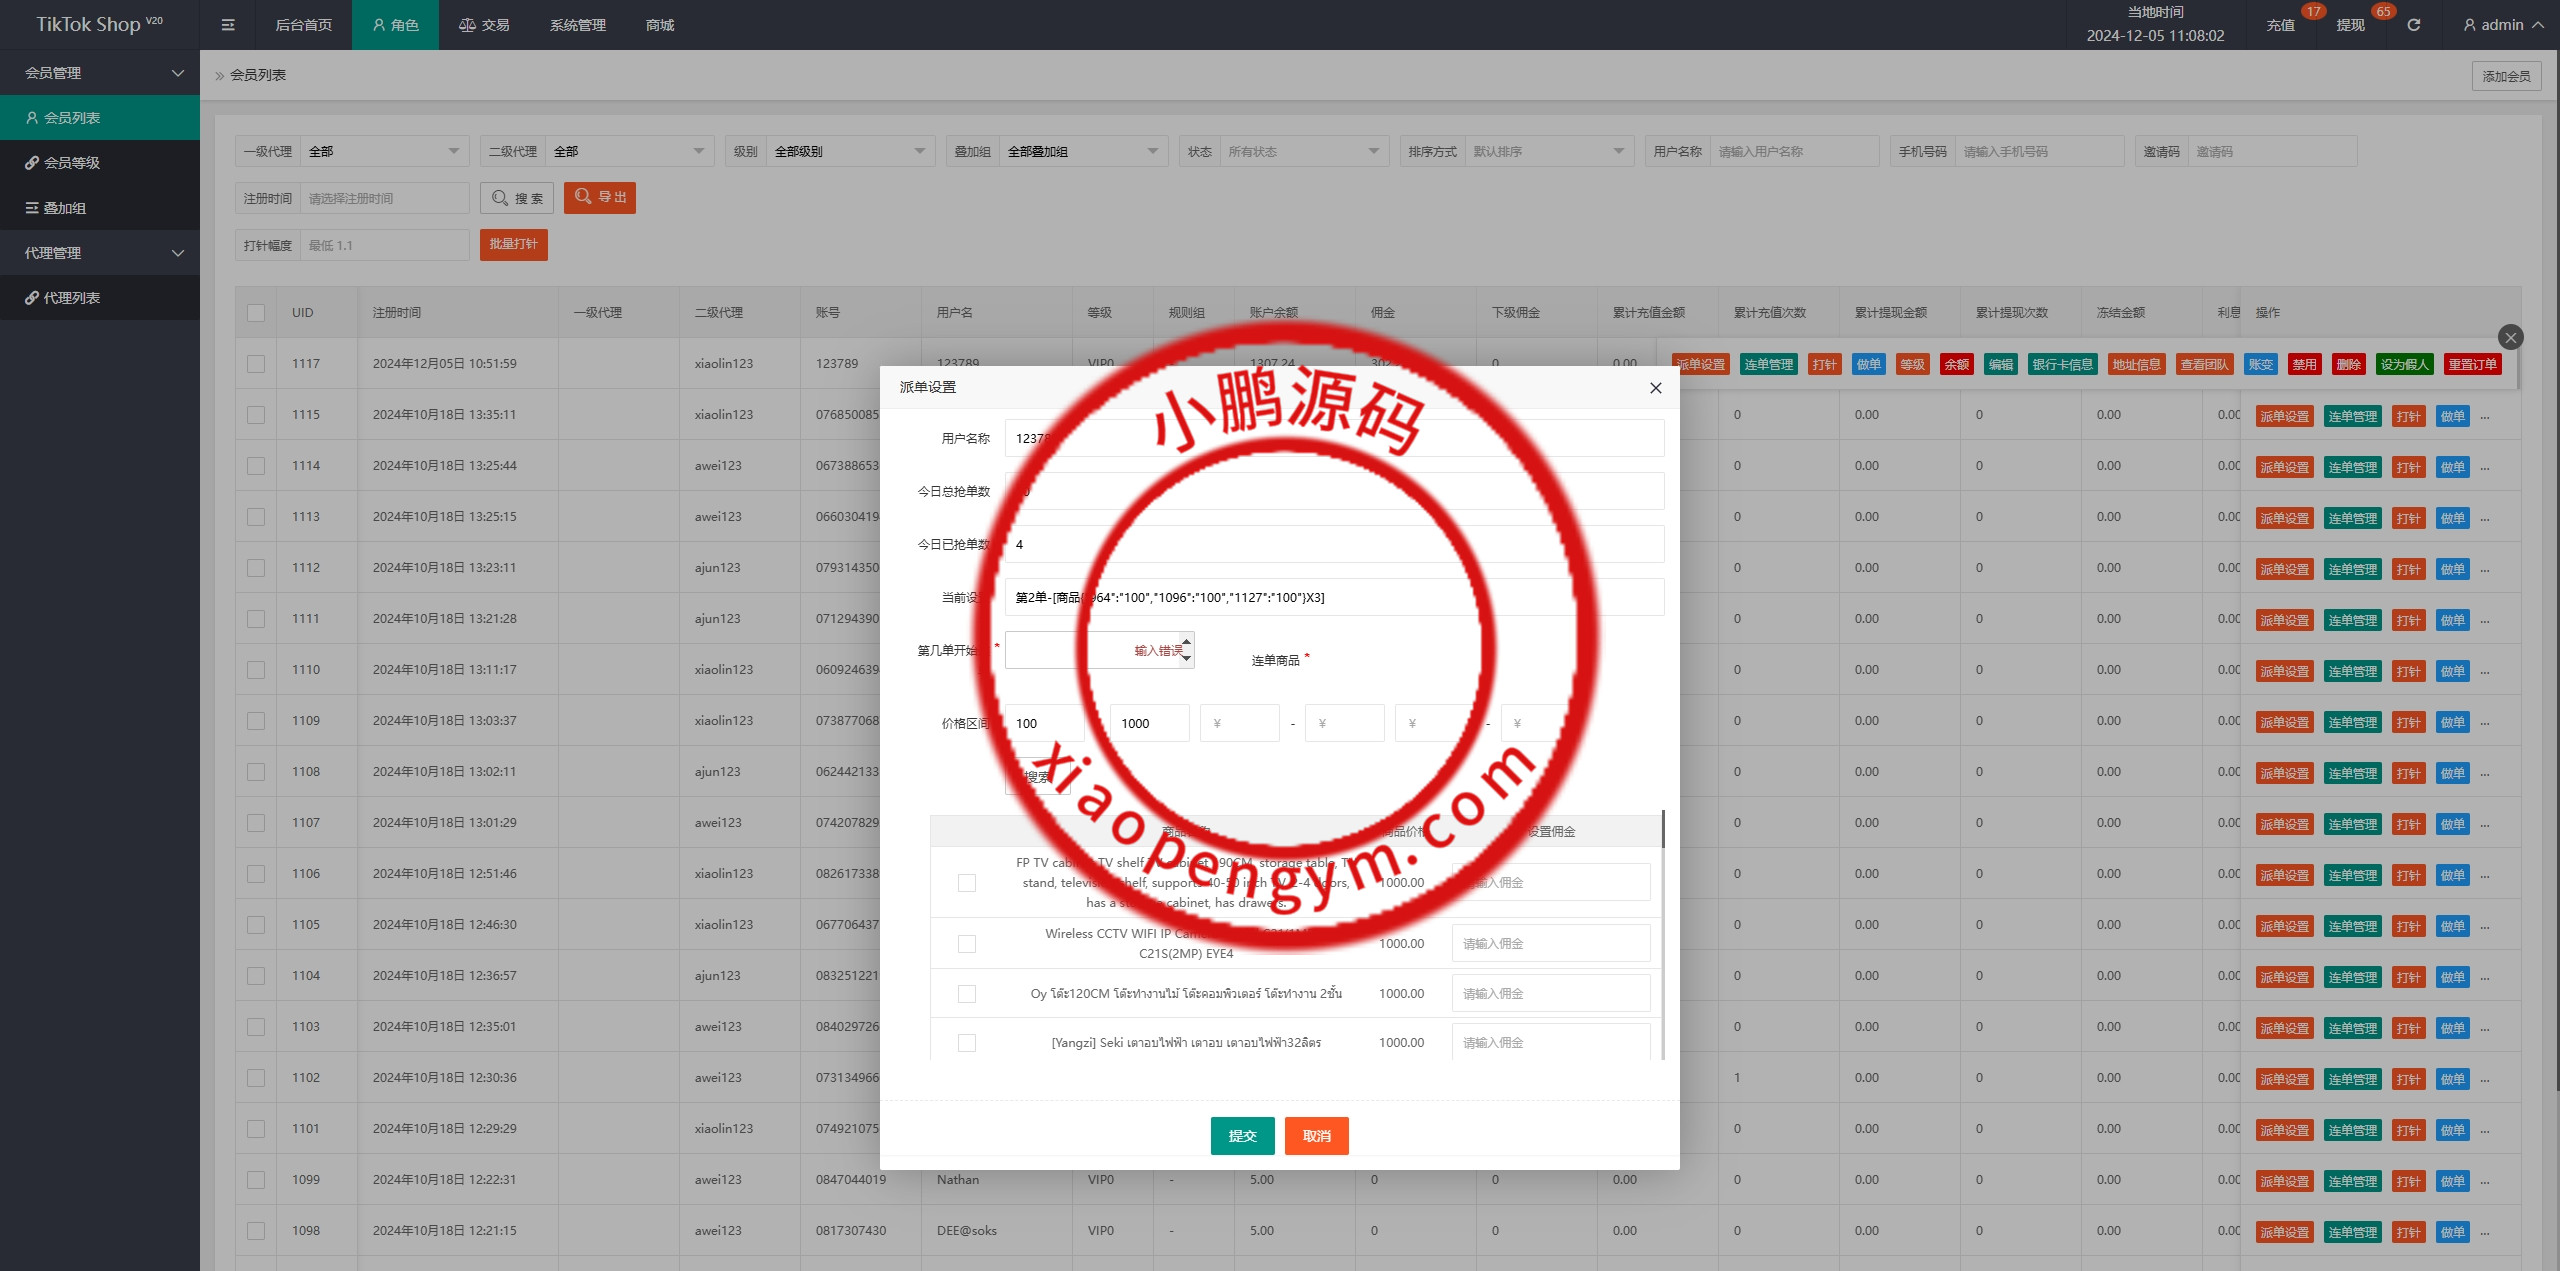
Task: Open 会员等级 in the sidebar
Action: (70, 163)
